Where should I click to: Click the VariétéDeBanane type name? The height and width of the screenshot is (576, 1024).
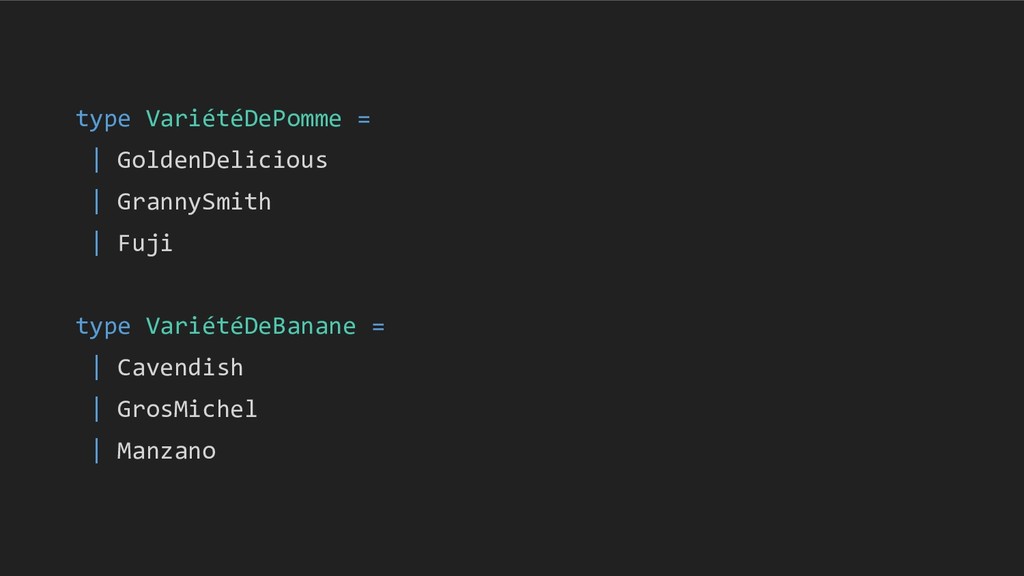(x=251, y=326)
